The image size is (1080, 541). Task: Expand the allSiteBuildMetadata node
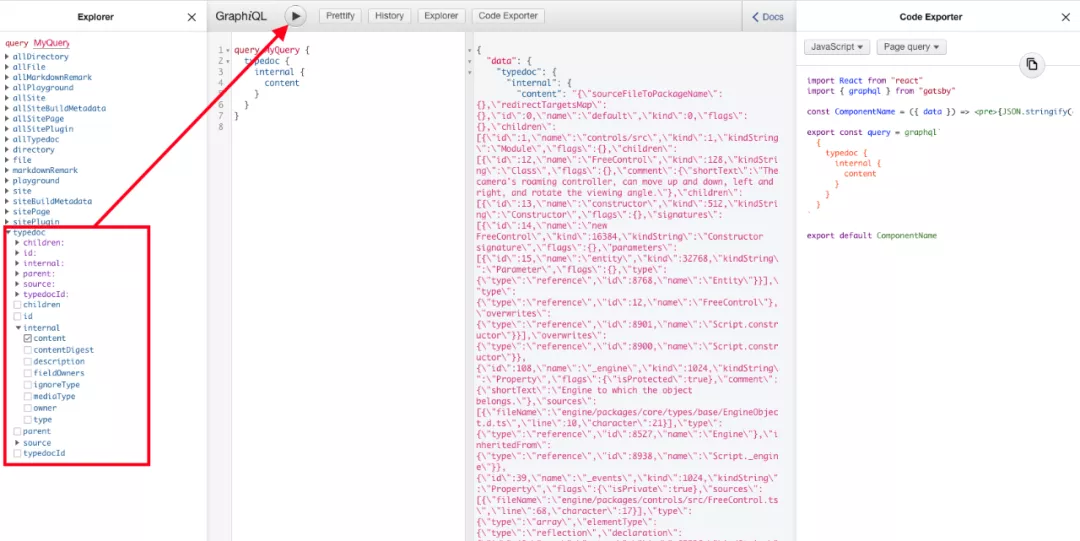[x=8, y=108]
